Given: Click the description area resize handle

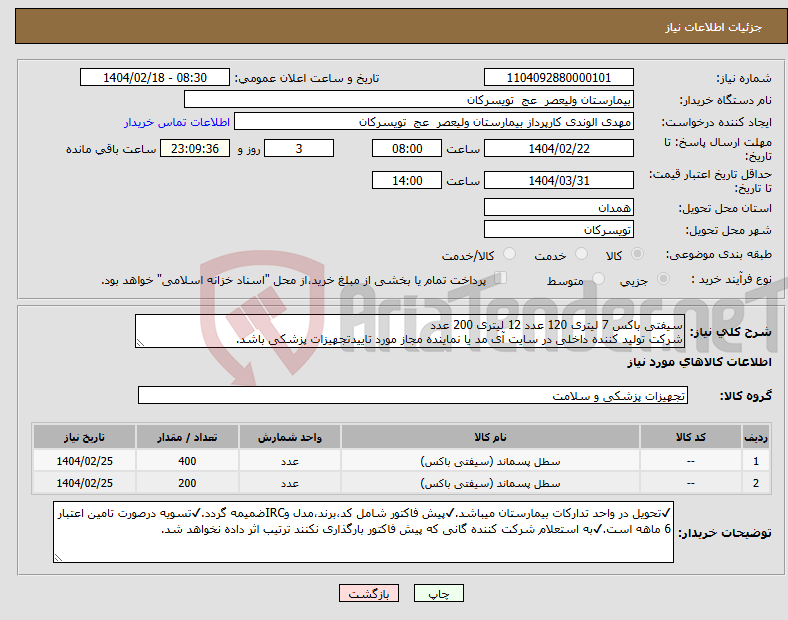Looking at the screenshot, I should coord(140,343).
